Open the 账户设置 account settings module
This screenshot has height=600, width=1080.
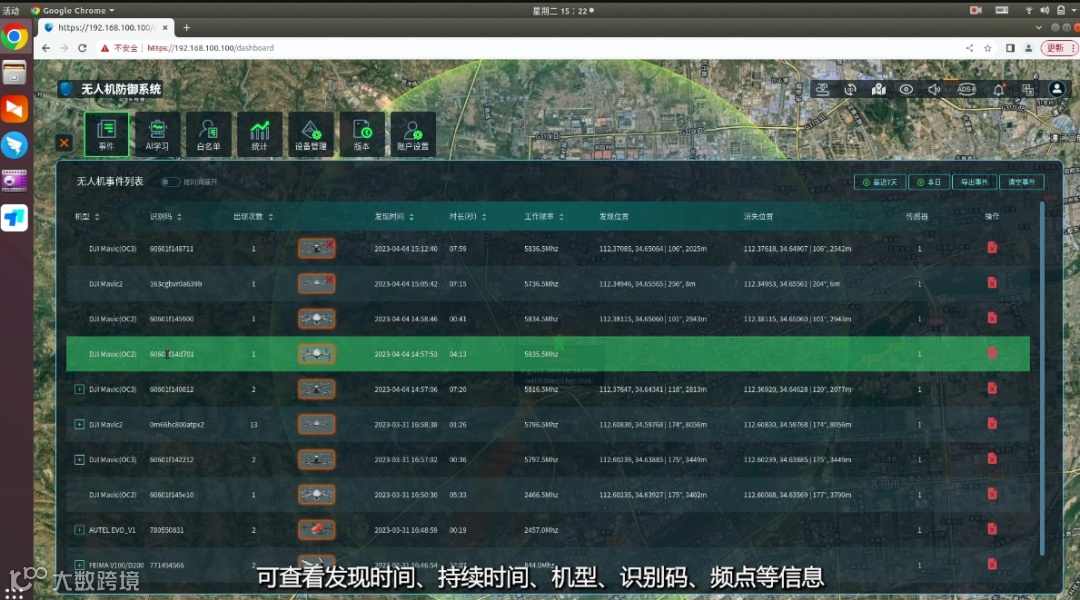[413, 134]
